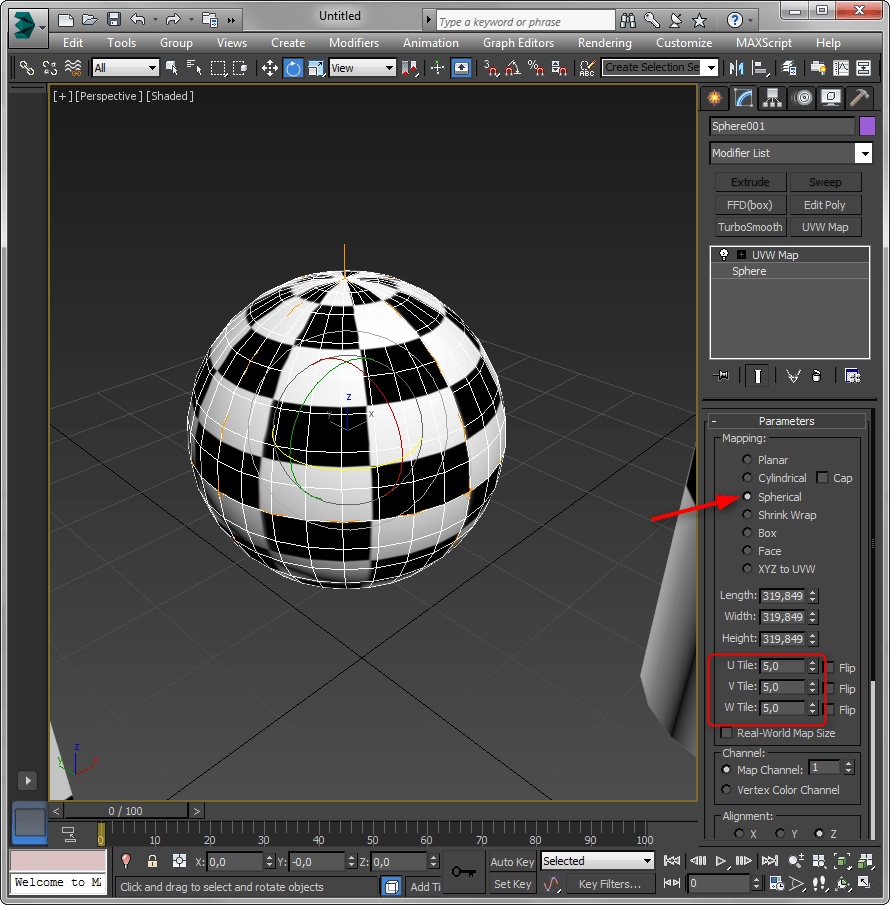Screen dimensions: 890x905
Task: Click the Mirror tool icon
Action: (736, 68)
